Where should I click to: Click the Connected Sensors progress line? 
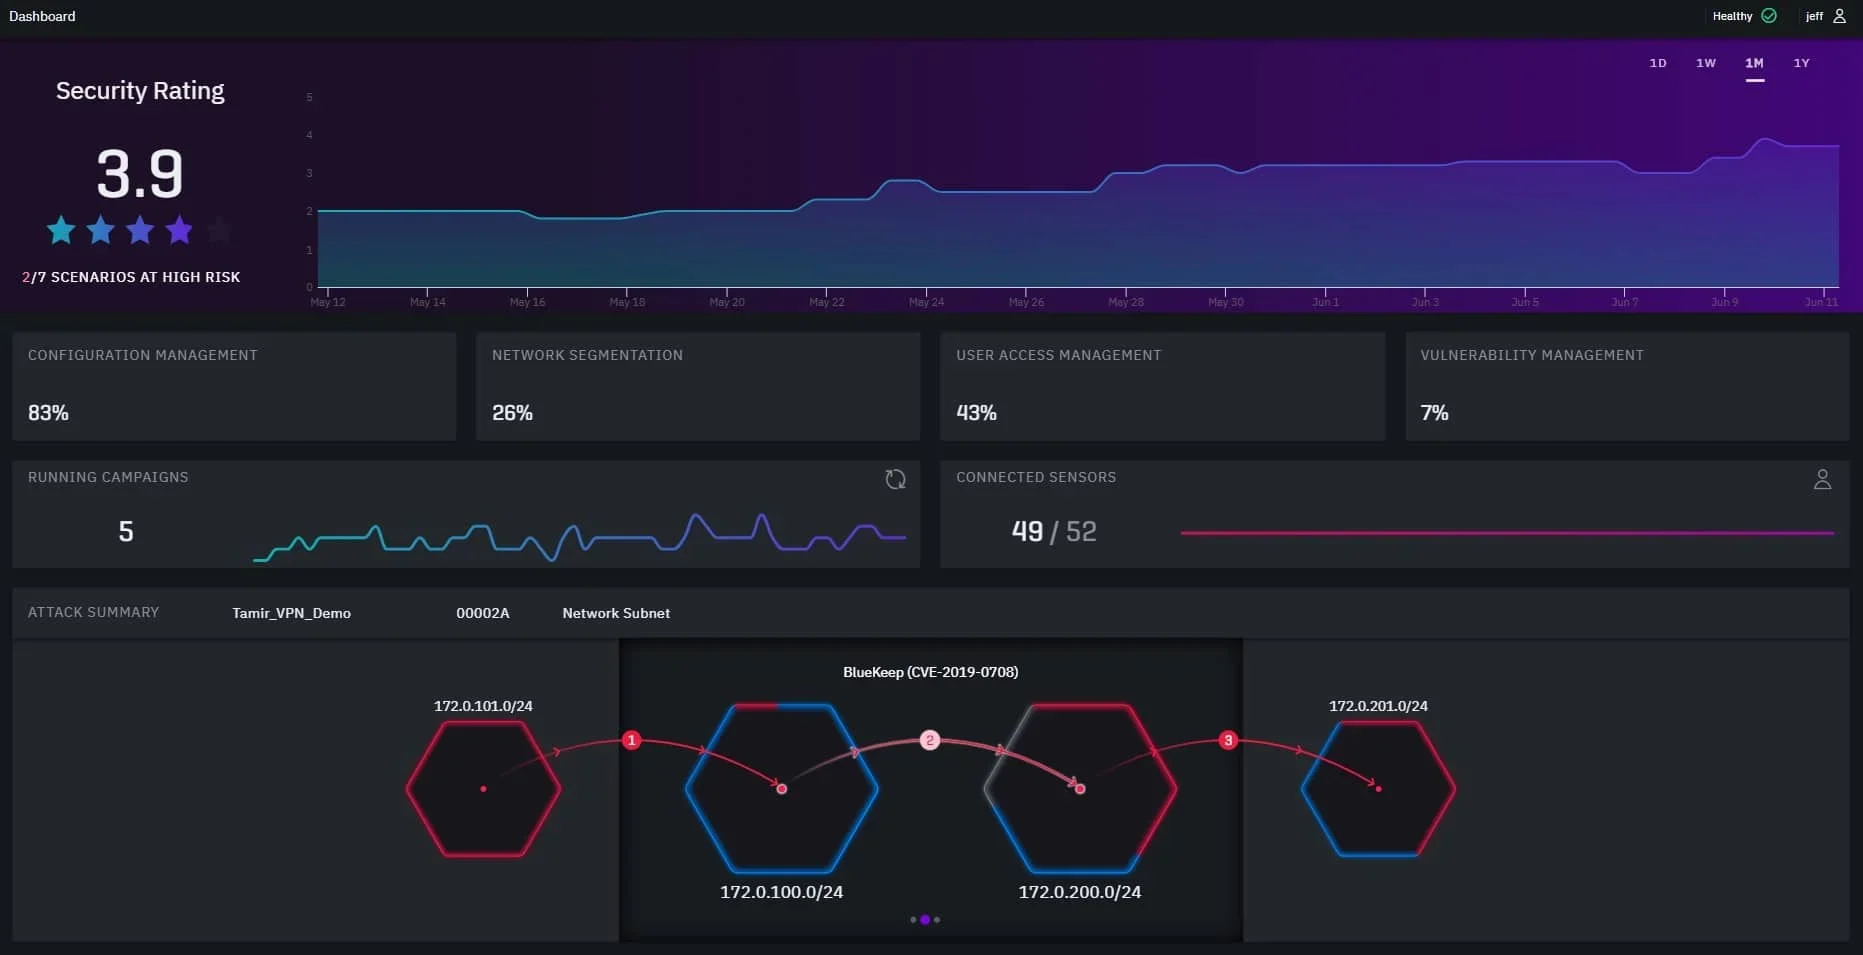[1507, 533]
